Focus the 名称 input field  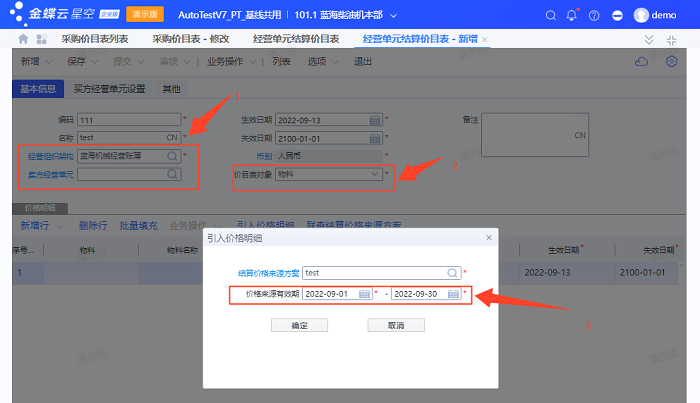click(x=129, y=137)
